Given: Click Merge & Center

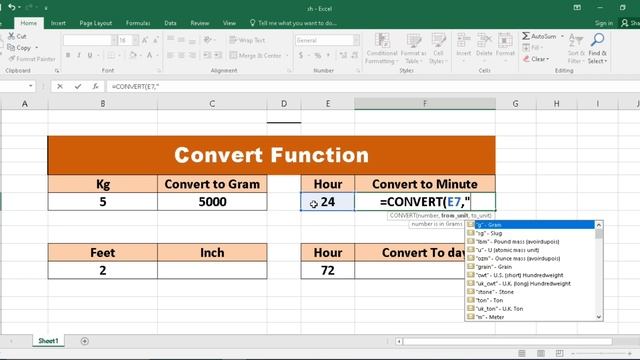Looking at the screenshot, I should 256,55.
